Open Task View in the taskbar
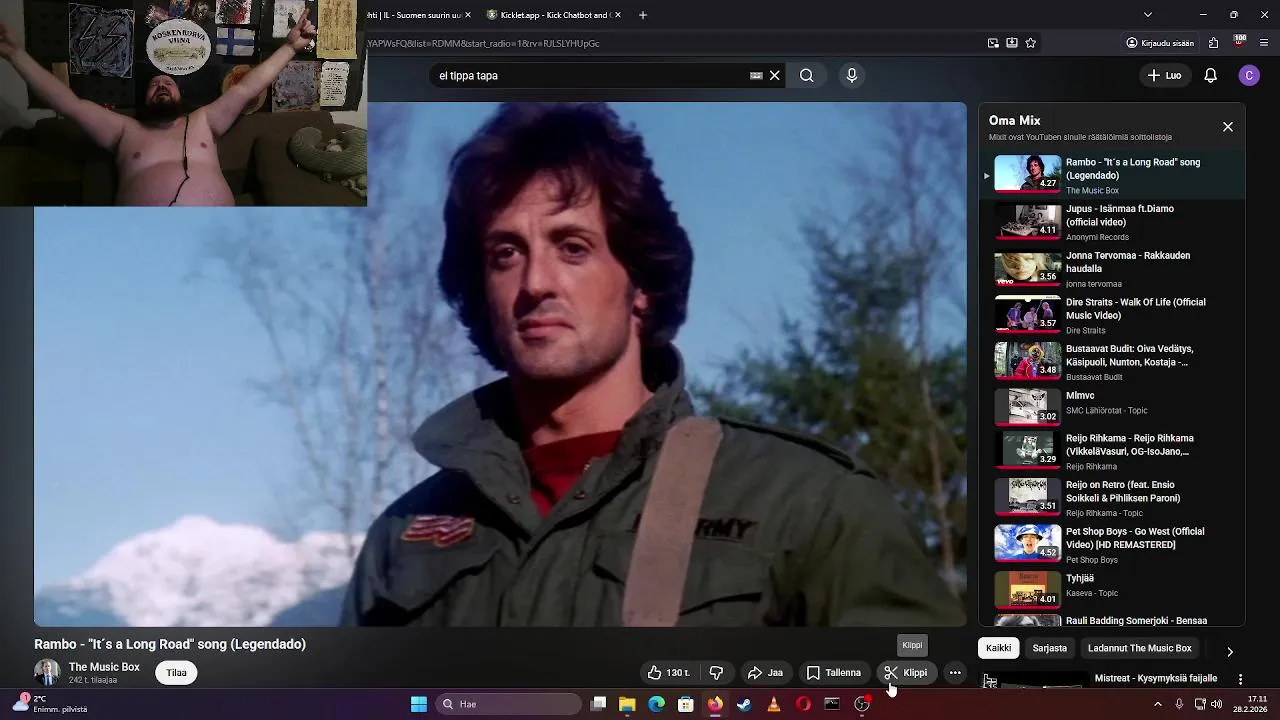 (x=598, y=704)
